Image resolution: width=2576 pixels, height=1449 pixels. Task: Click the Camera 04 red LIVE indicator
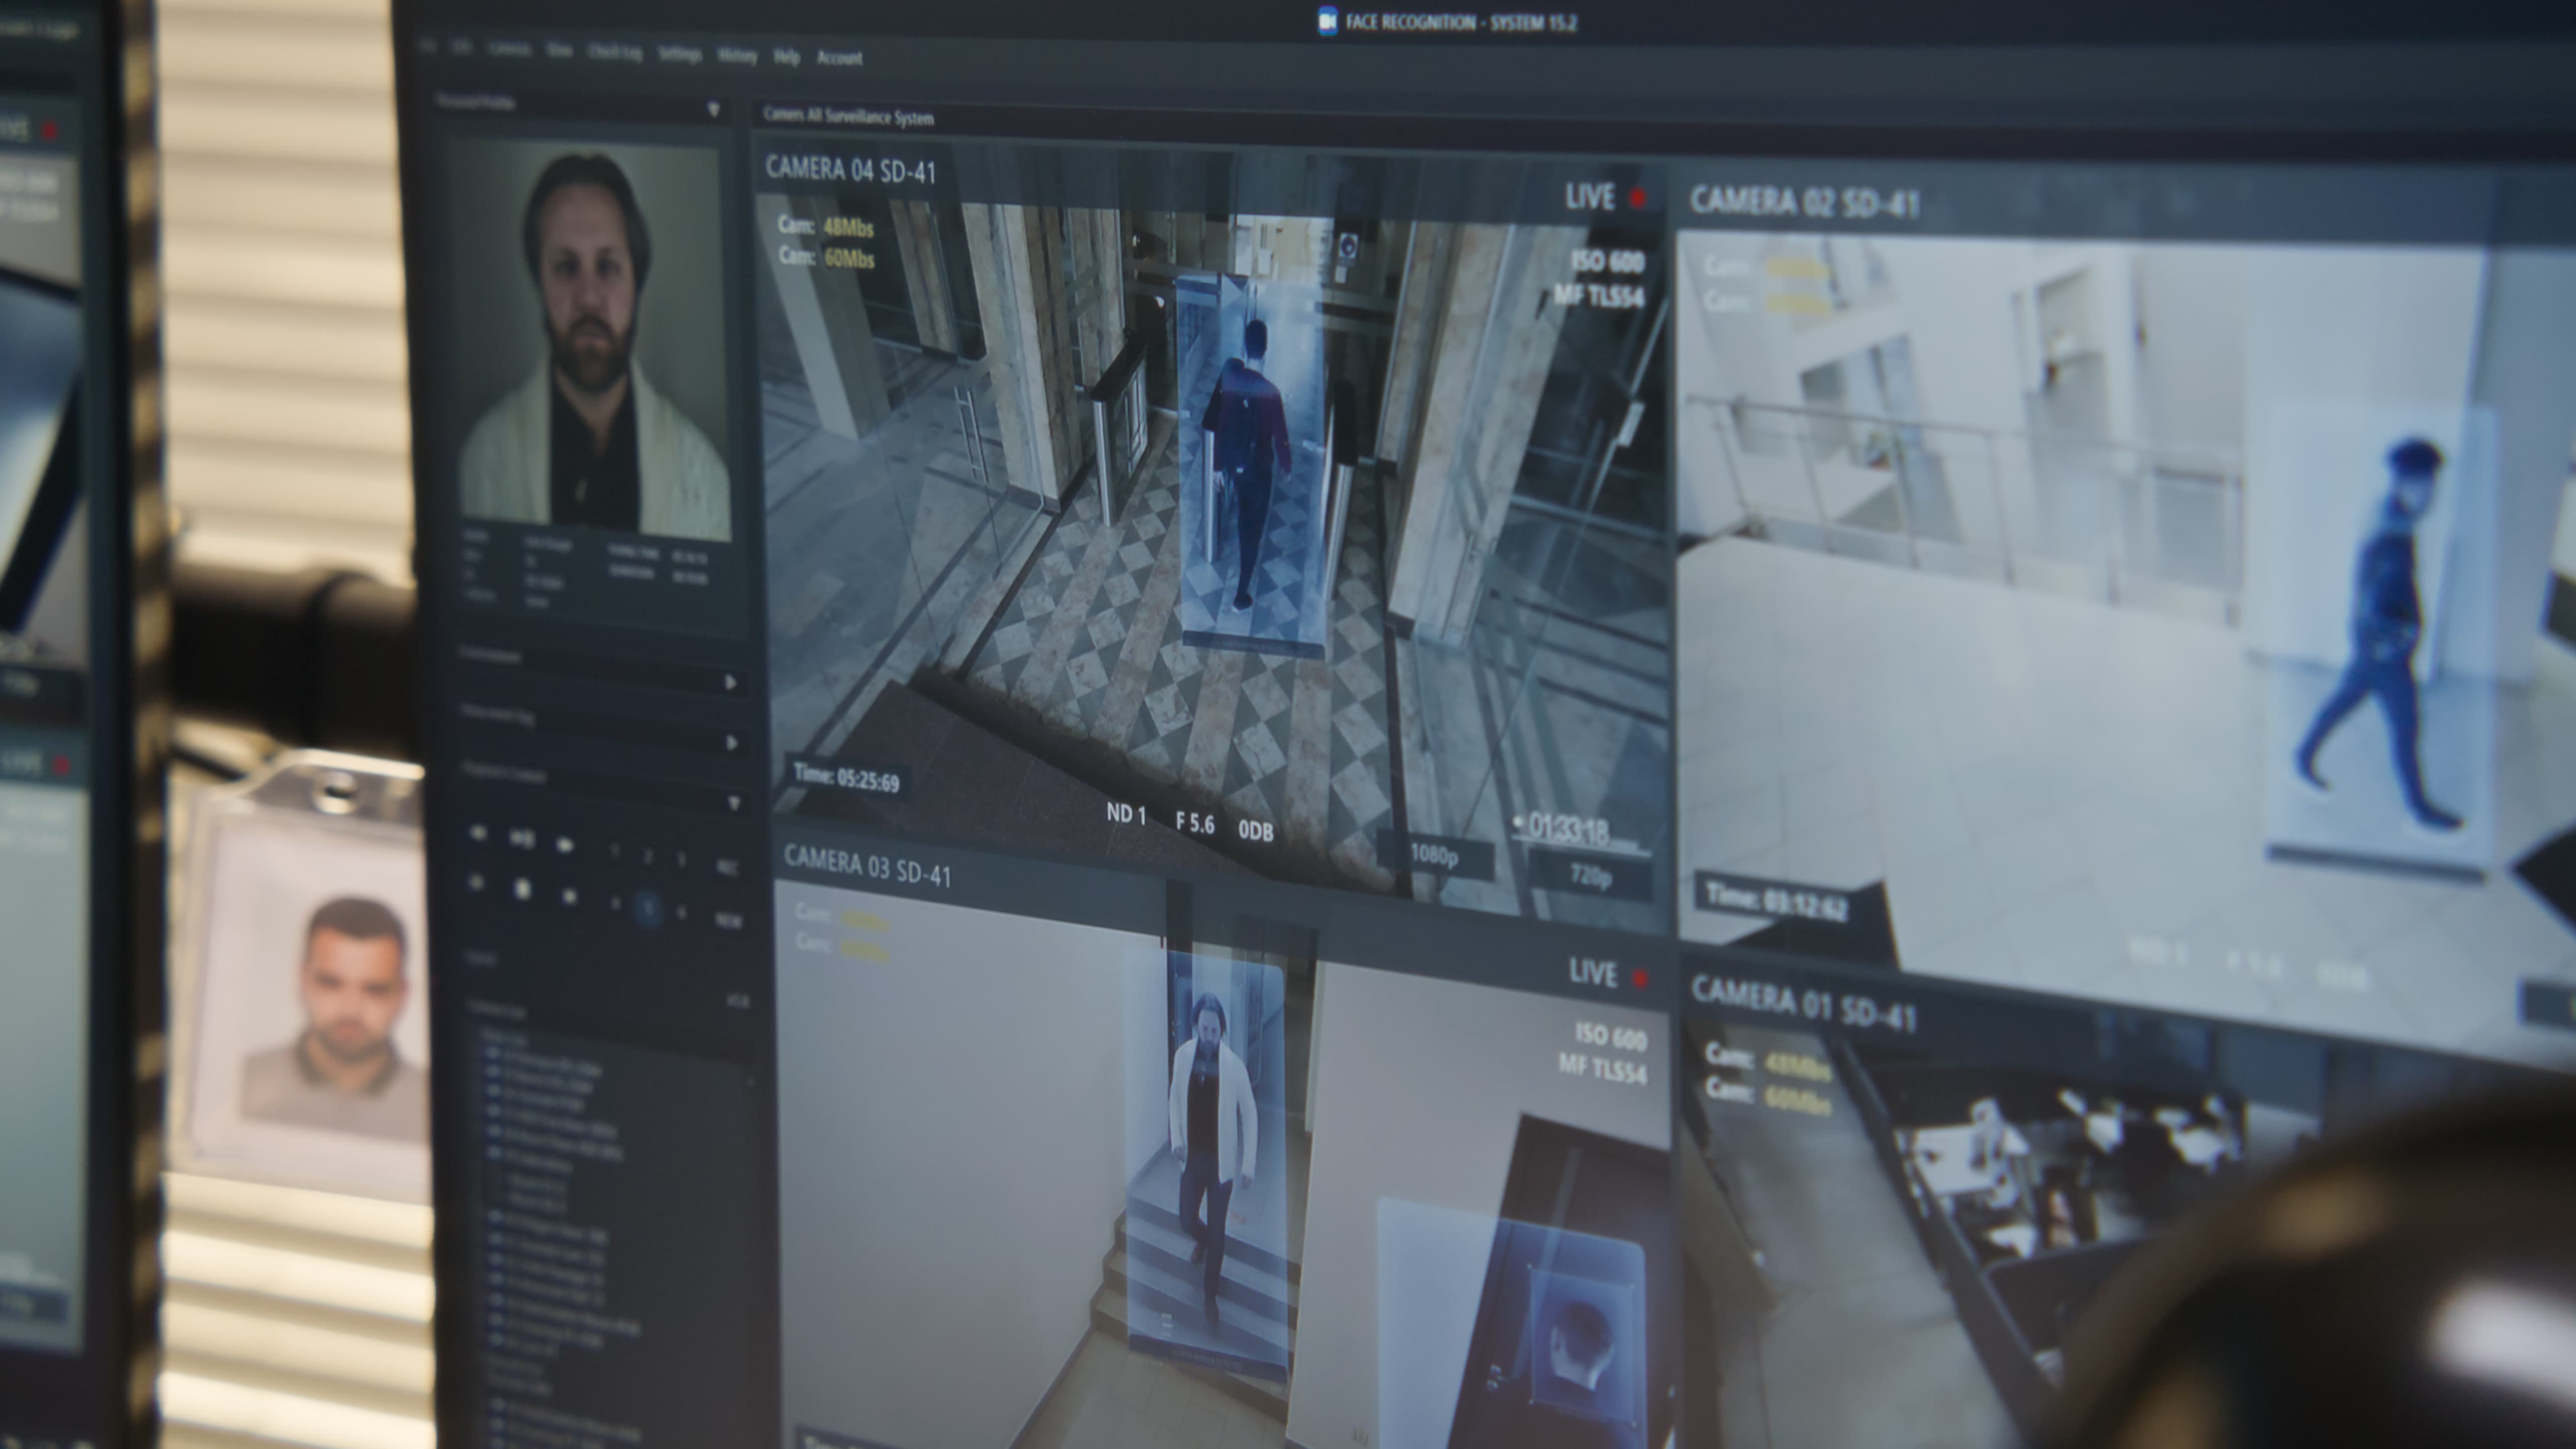(1637, 198)
